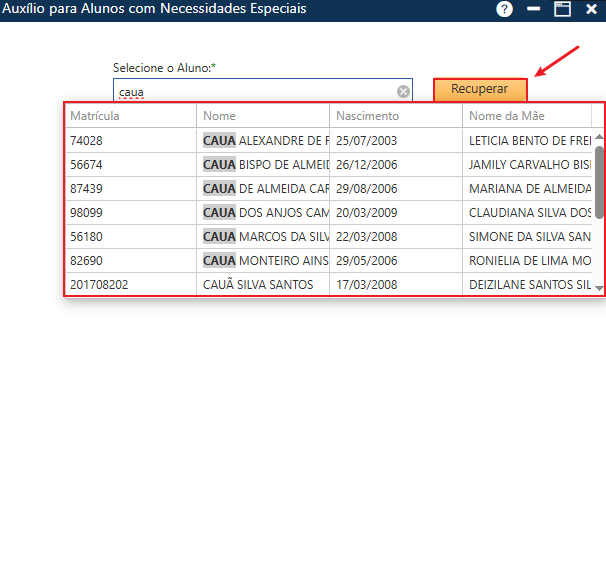Select mother JAMILY CARVALHO BIS

click(x=530, y=165)
